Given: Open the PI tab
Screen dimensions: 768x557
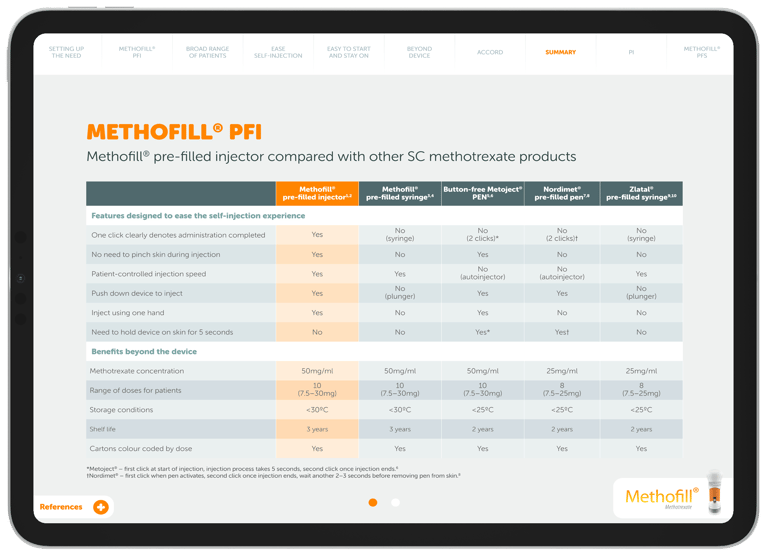Looking at the screenshot, I should pyautogui.click(x=631, y=52).
